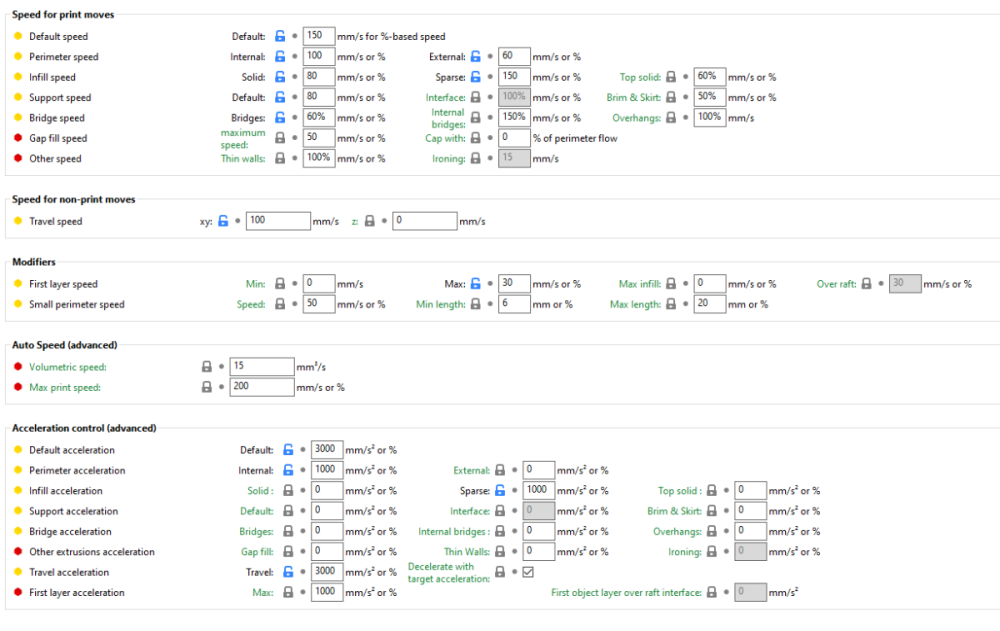The height and width of the screenshot is (631, 1000).
Task: Click the Max print speed label link
Action: click(65, 387)
